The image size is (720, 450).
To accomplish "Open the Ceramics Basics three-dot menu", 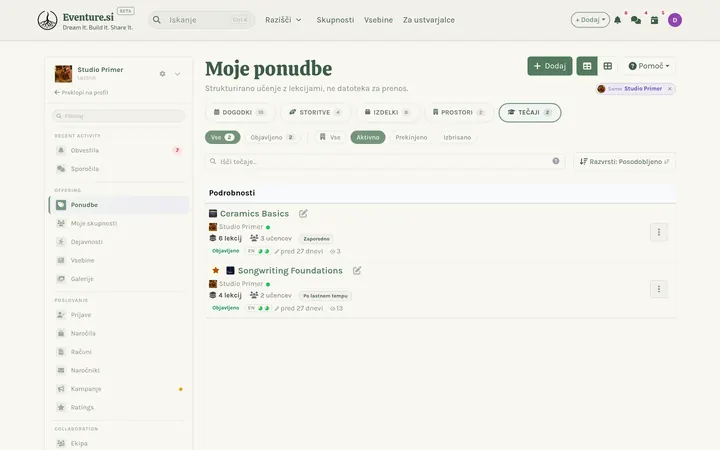I will tap(659, 232).
